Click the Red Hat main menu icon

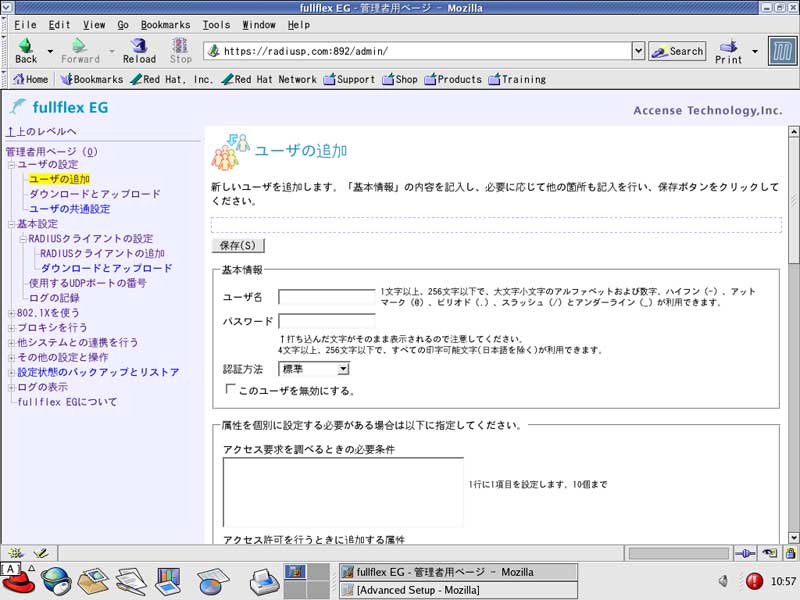16,579
